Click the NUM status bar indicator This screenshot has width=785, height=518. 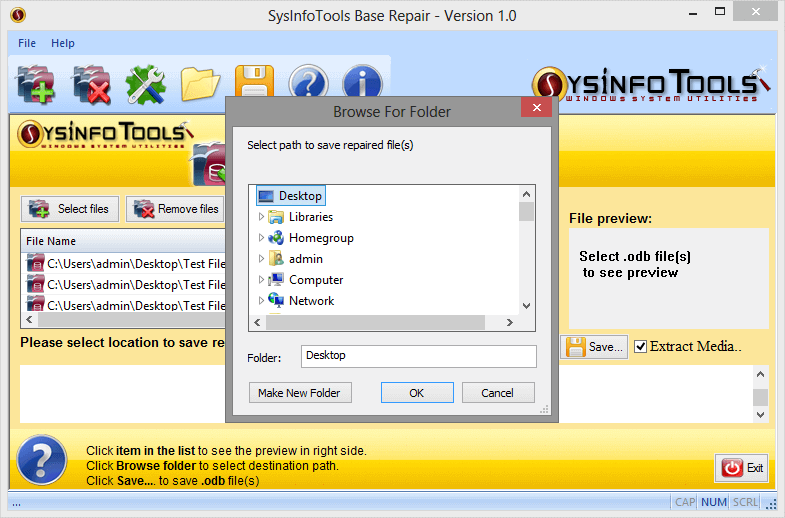[714, 502]
